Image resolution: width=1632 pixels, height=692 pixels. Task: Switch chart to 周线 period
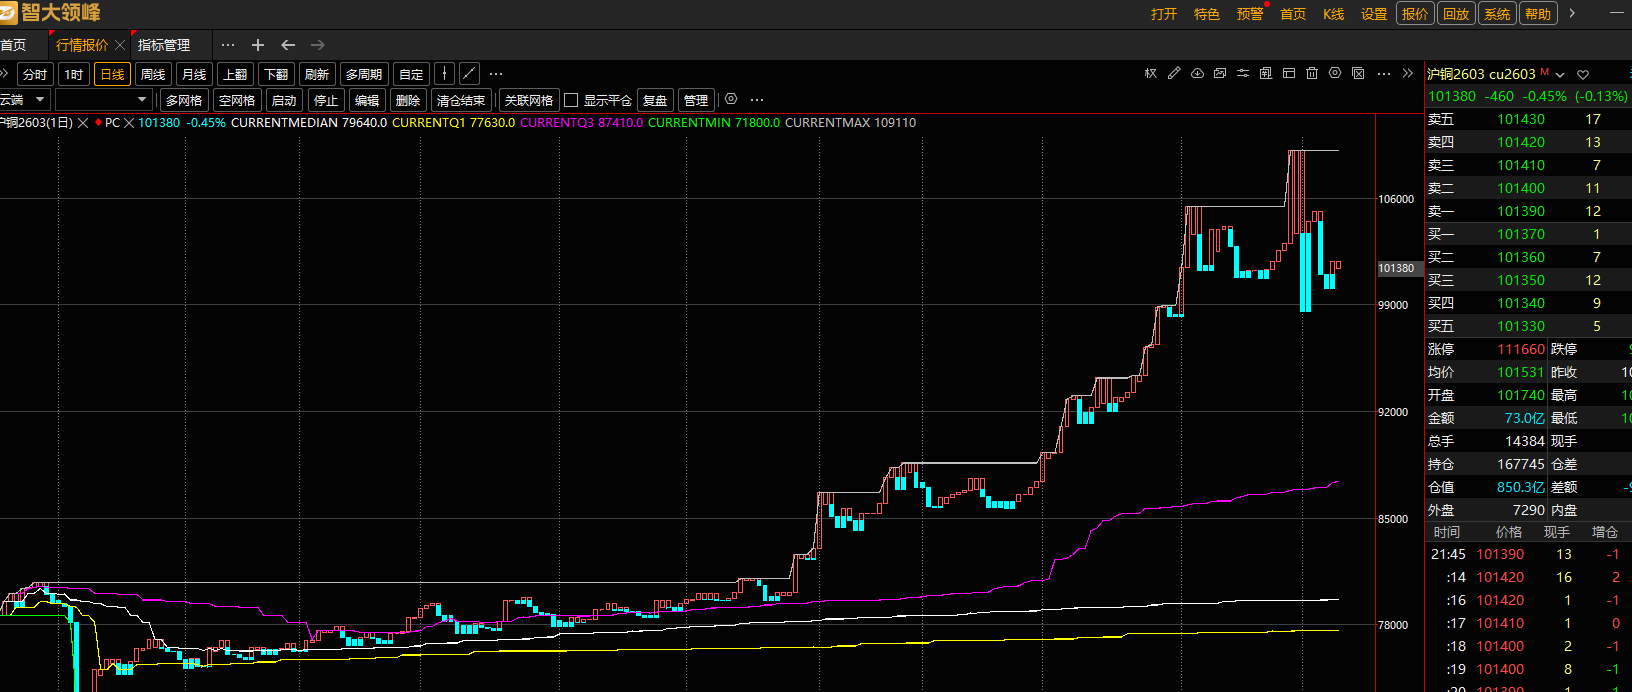click(x=153, y=74)
